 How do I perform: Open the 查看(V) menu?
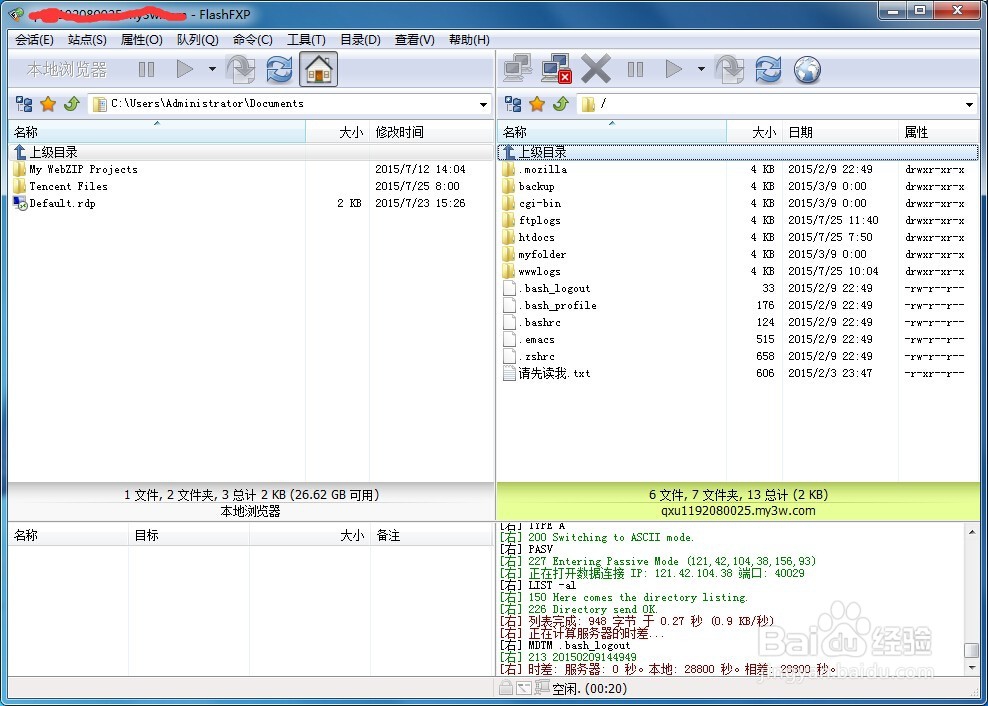415,40
